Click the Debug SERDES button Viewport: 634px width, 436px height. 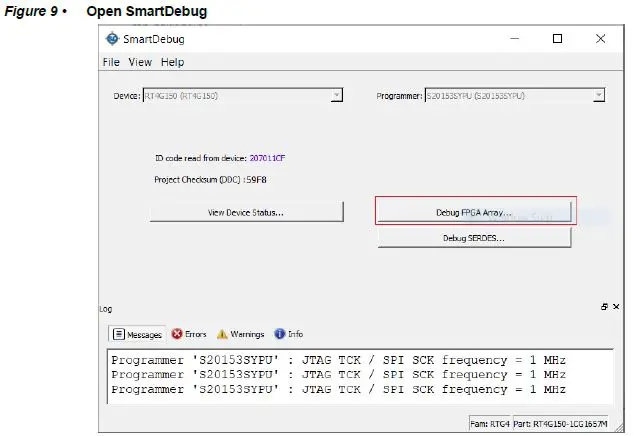point(474,238)
